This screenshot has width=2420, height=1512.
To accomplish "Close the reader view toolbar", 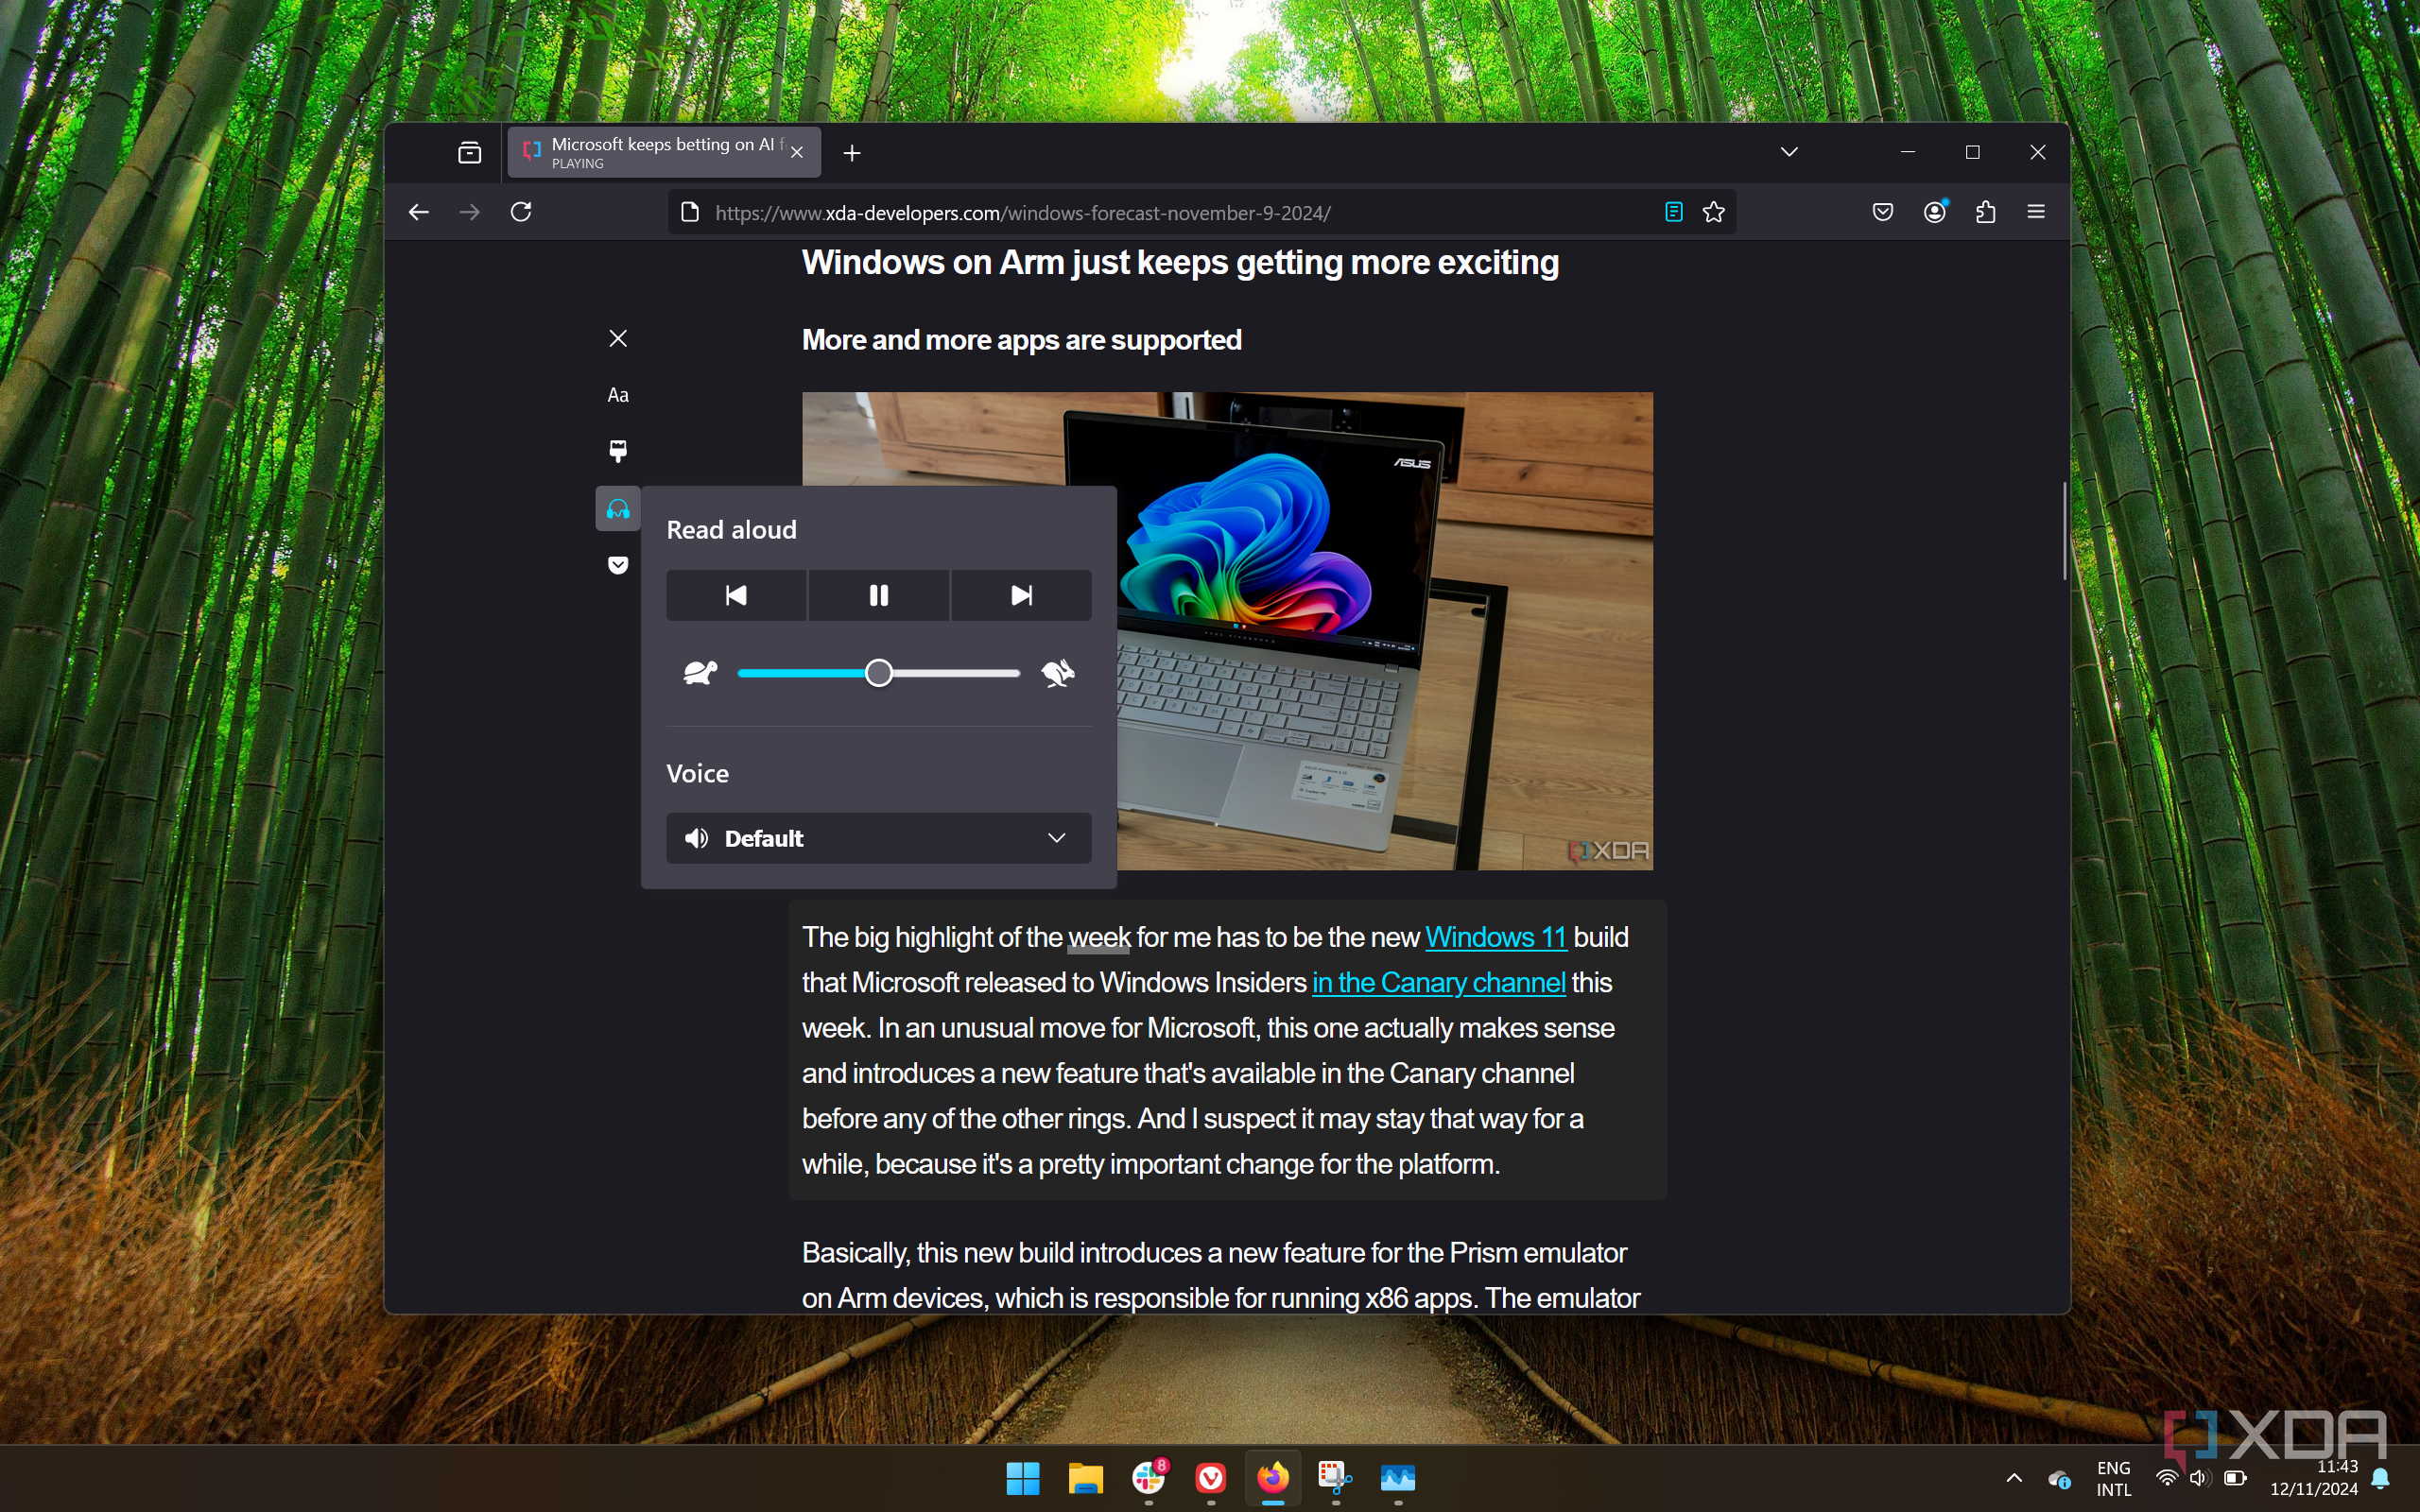I will (618, 338).
